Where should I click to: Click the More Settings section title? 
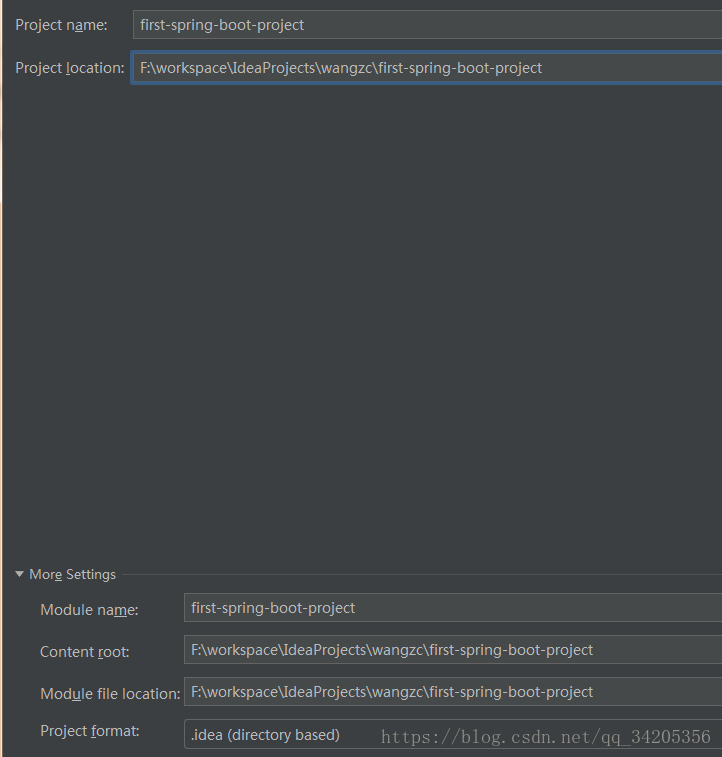pos(72,575)
